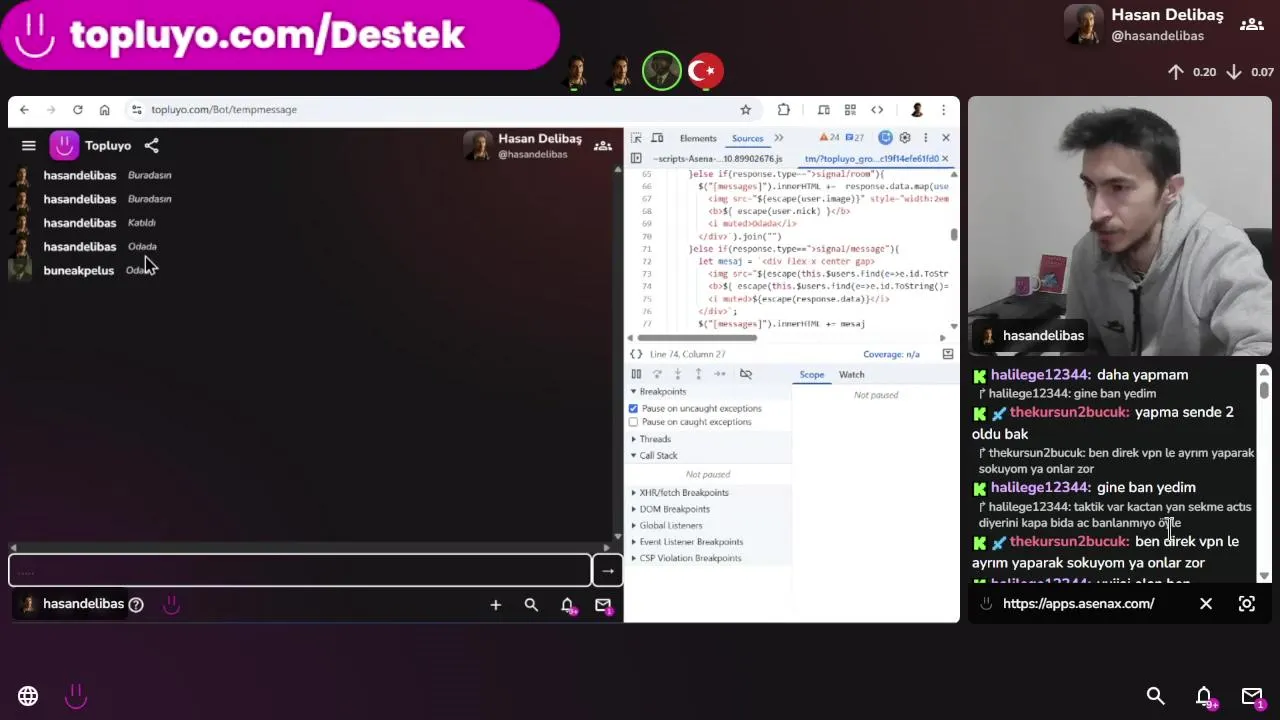This screenshot has width=1280, height=720.
Task: Pause script execution in debugger
Action: pos(636,374)
